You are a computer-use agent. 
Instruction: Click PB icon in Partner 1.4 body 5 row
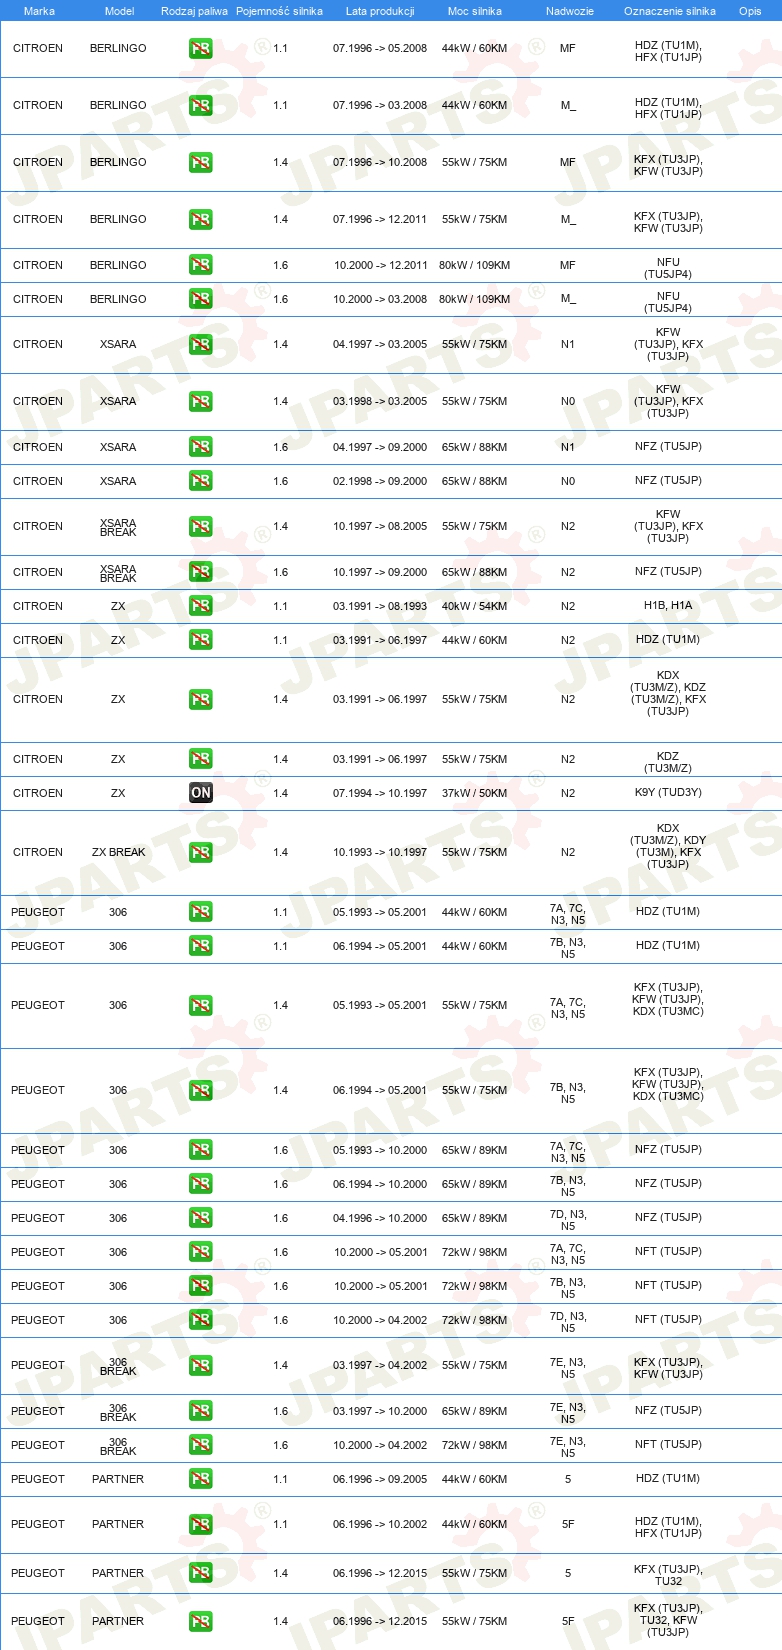point(201,1573)
